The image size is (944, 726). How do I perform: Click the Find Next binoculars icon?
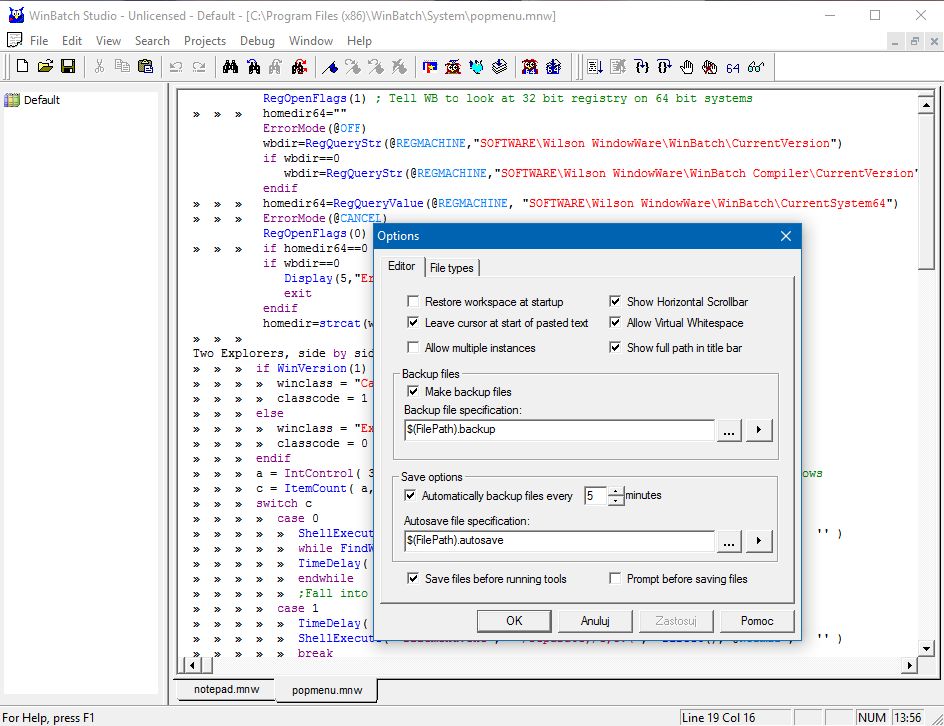click(x=253, y=66)
